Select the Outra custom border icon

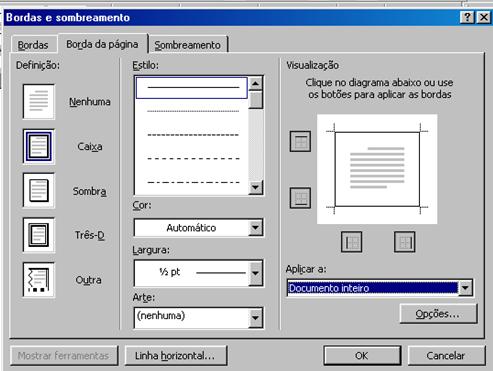click(39, 280)
